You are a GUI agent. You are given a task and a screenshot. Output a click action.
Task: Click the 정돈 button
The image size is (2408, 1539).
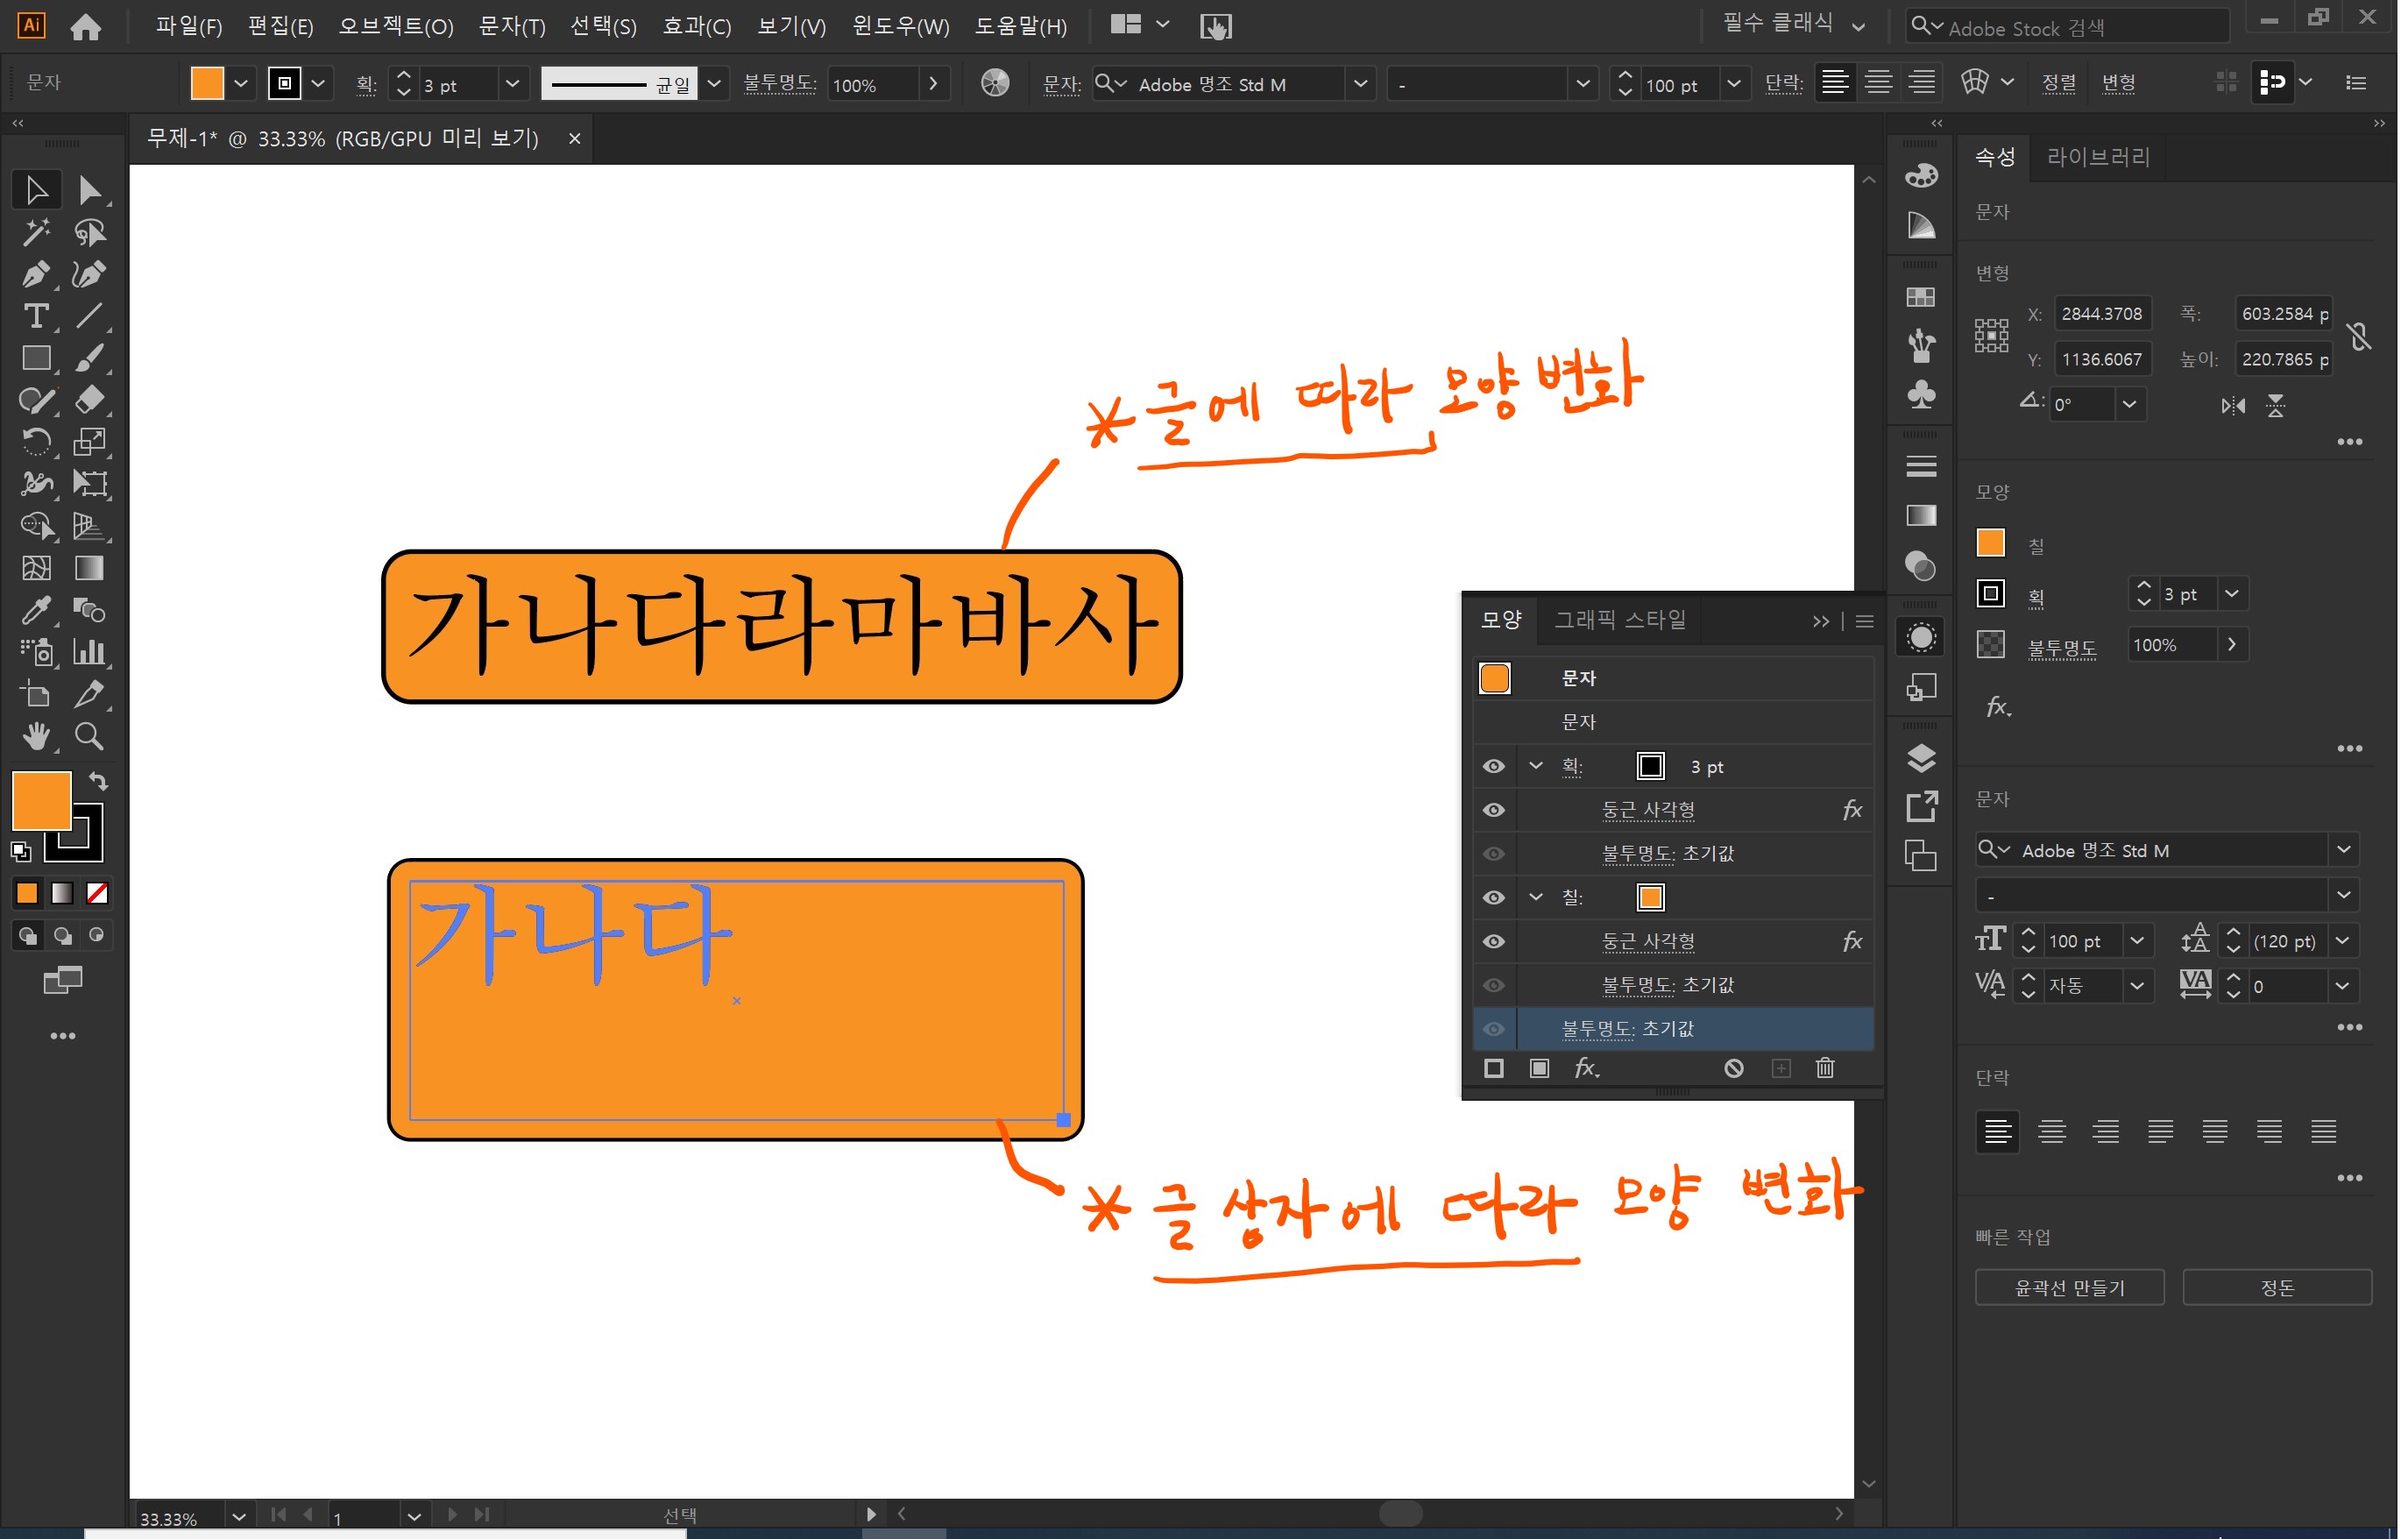(x=2277, y=1287)
